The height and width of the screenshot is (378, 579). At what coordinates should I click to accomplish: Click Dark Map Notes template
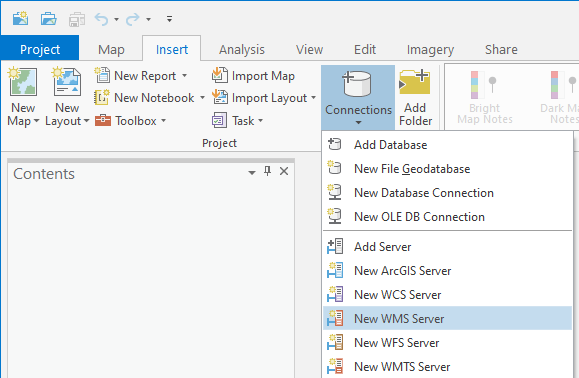559,97
